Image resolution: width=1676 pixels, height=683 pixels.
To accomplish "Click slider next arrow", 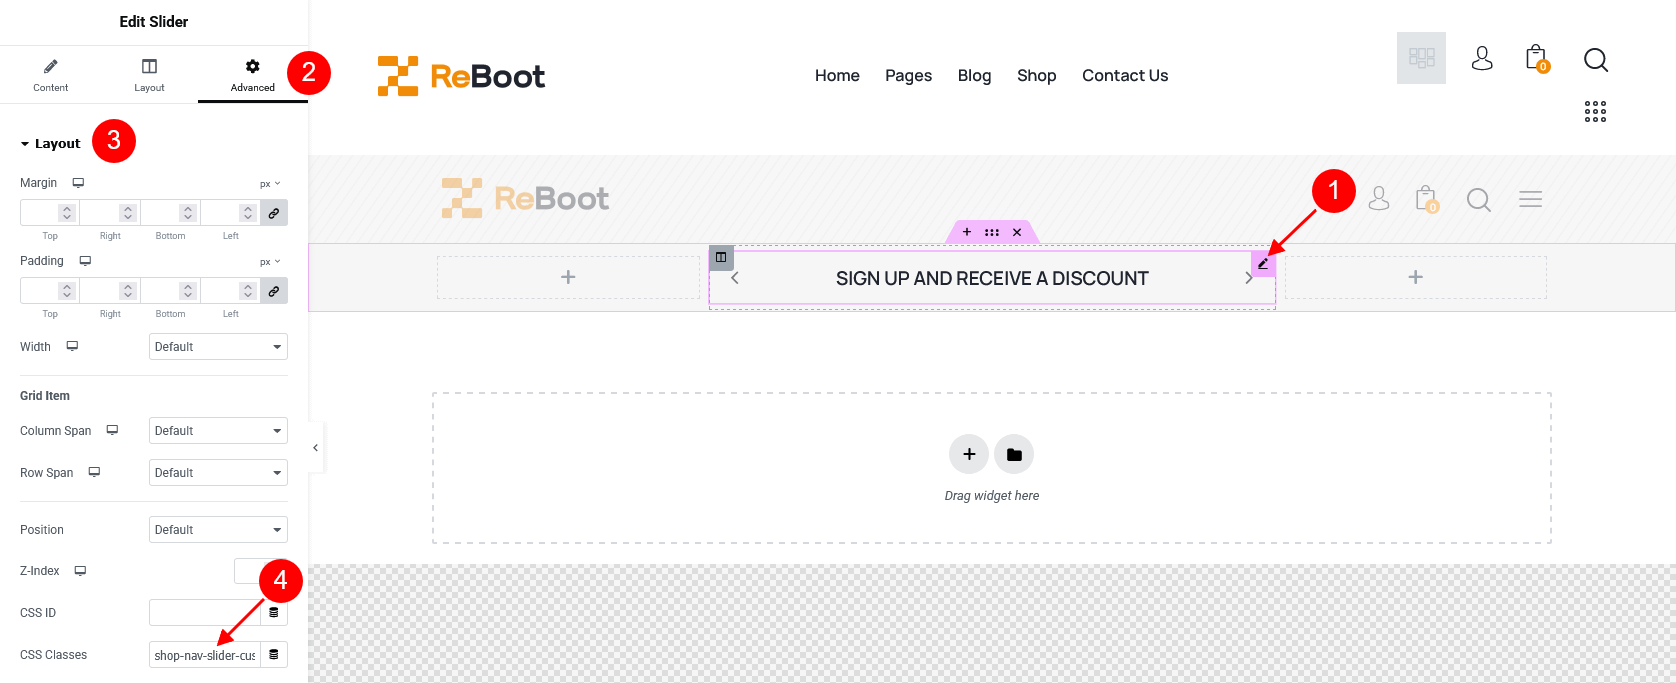I will [1248, 278].
